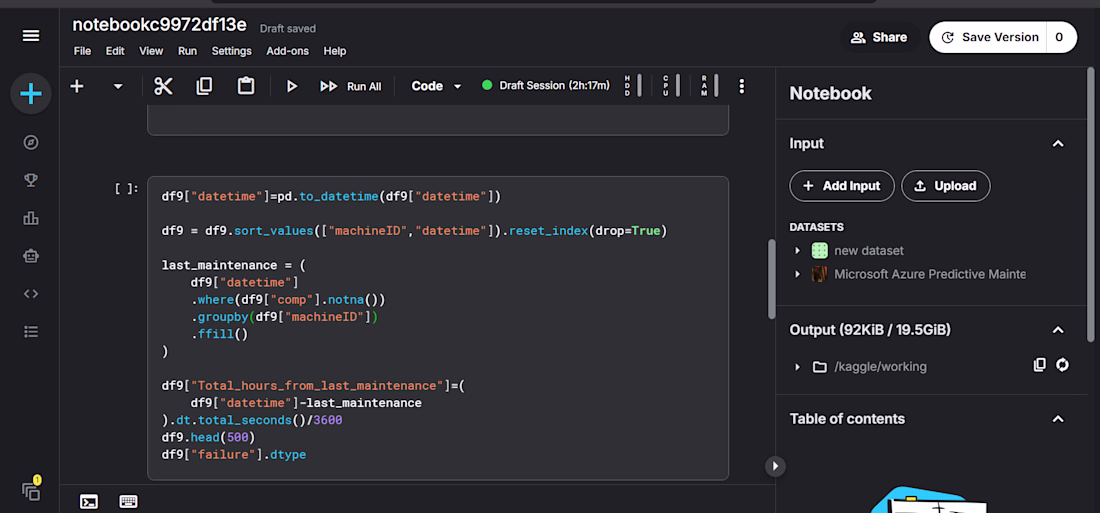This screenshot has width=1100, height=513.
Task: Open Datasets bar chart icon in sidebar
Action: point(31,218)
